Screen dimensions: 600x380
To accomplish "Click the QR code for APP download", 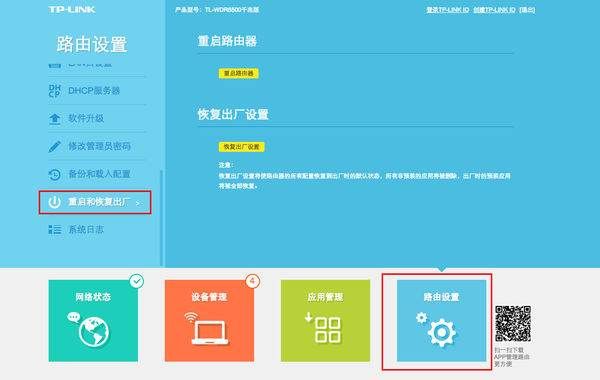I will (513, 324).
